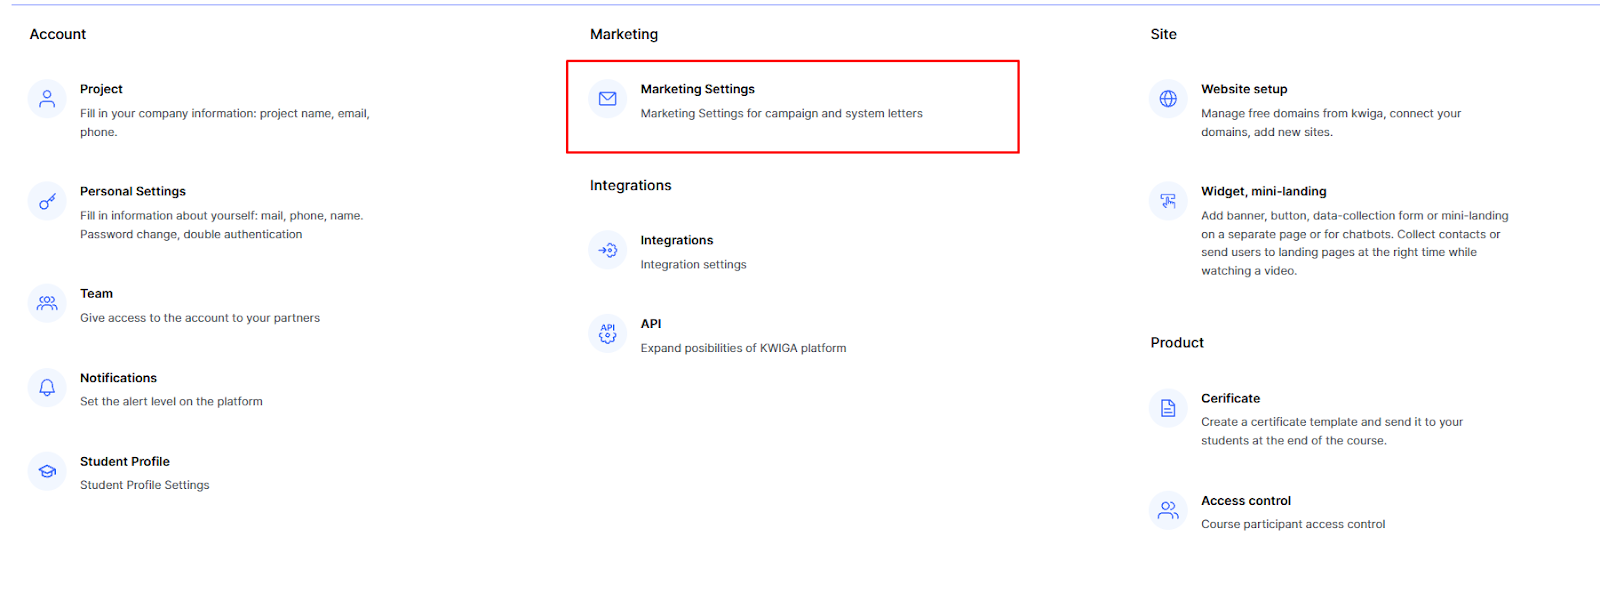Image resolution: width=1600 pixels, height=601 pixels.
Task: Go to Website setup
Action: point(1244,89)
